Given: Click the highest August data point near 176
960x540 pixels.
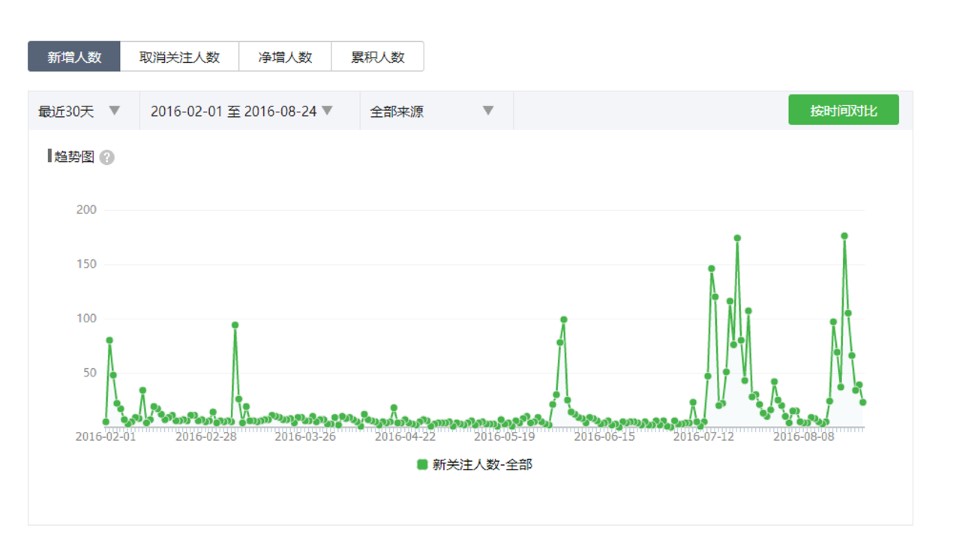Looking at the screenshot, I should click(x=844, y=236).
